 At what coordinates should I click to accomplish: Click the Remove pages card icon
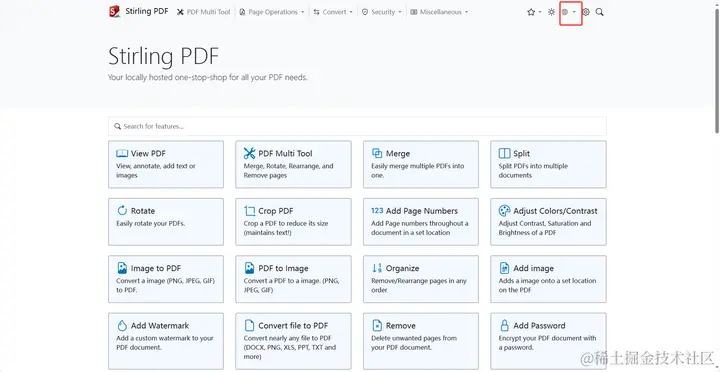tap(377, 326)
